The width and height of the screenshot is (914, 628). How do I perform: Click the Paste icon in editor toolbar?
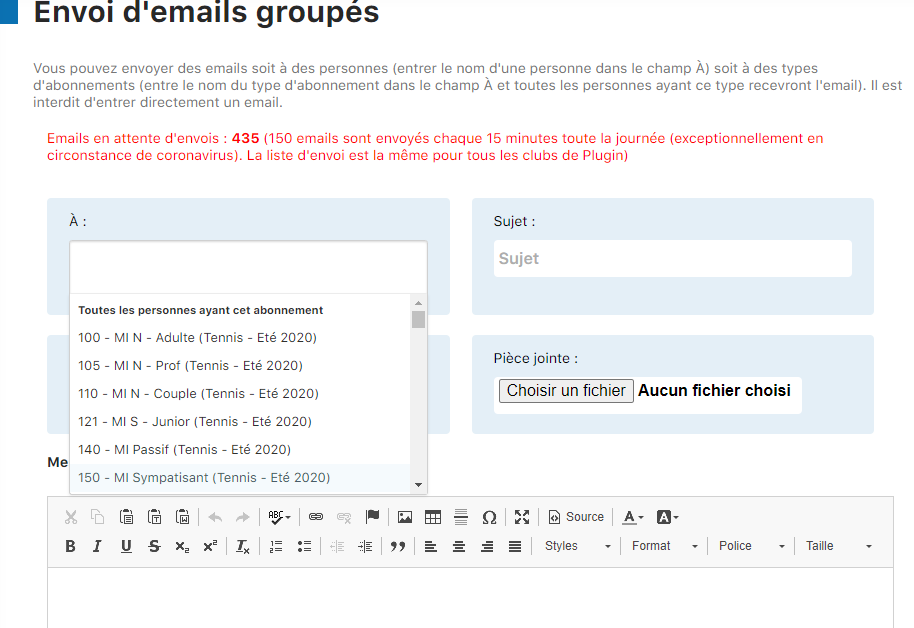click(x=126, y=517)
